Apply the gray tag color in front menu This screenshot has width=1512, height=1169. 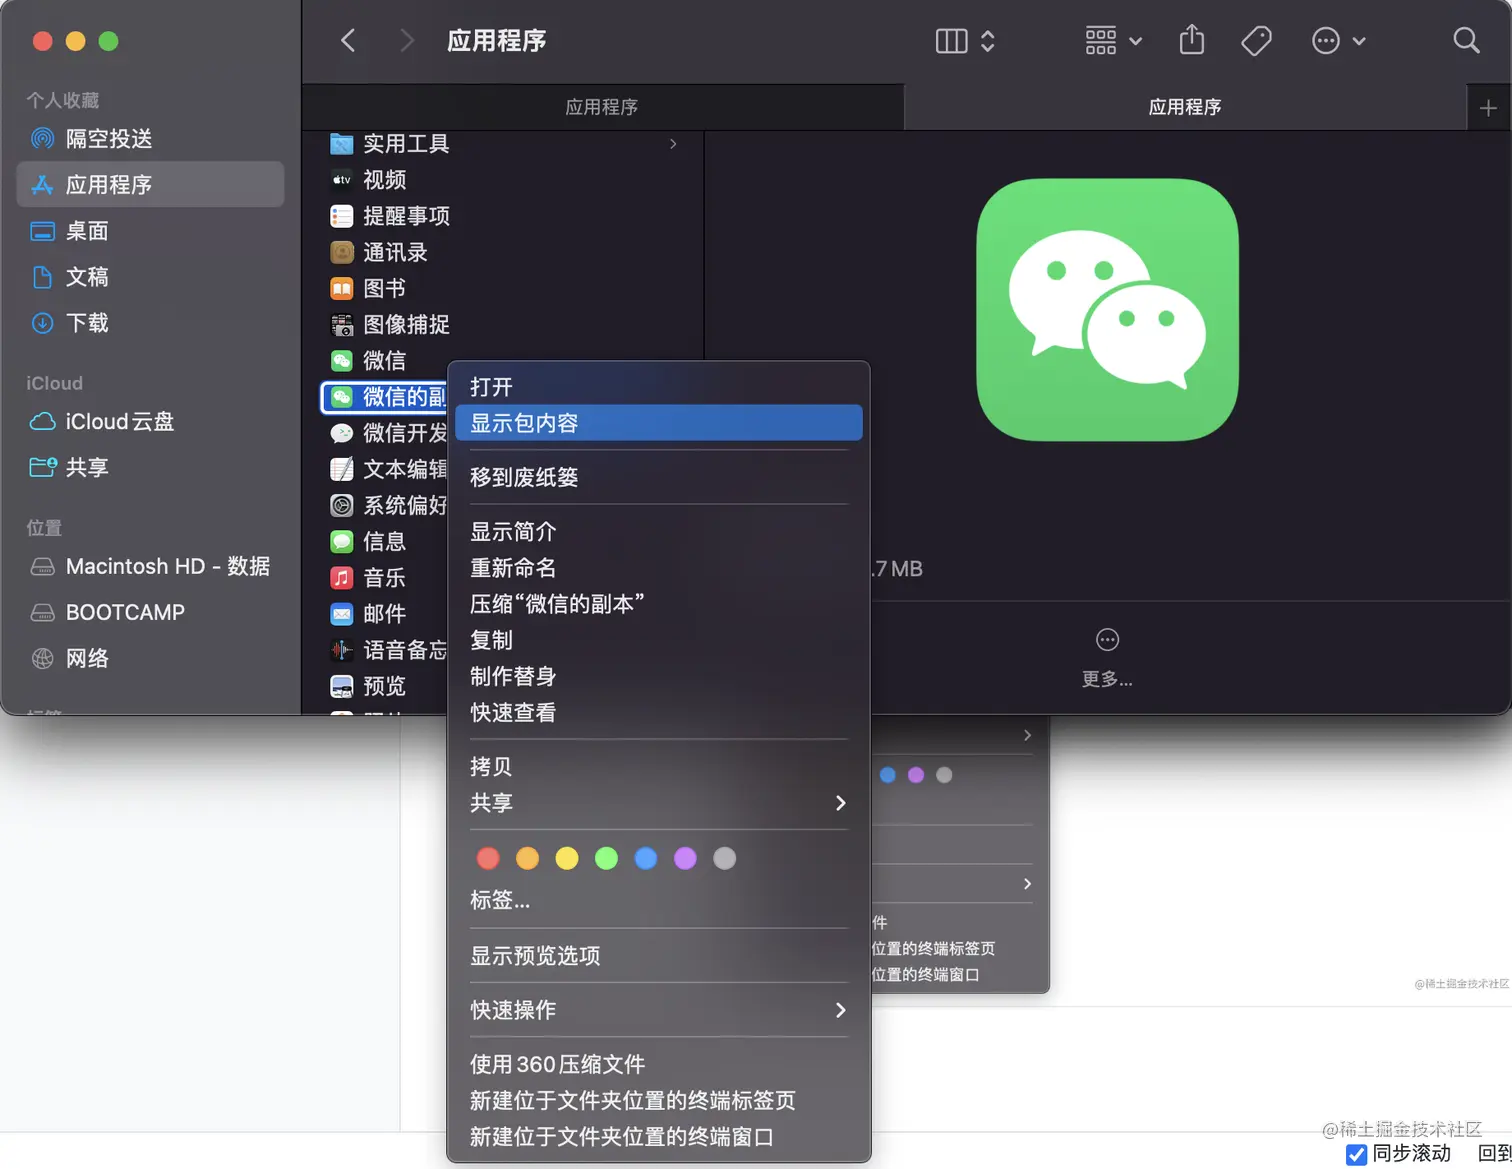[x=724, y=858]
